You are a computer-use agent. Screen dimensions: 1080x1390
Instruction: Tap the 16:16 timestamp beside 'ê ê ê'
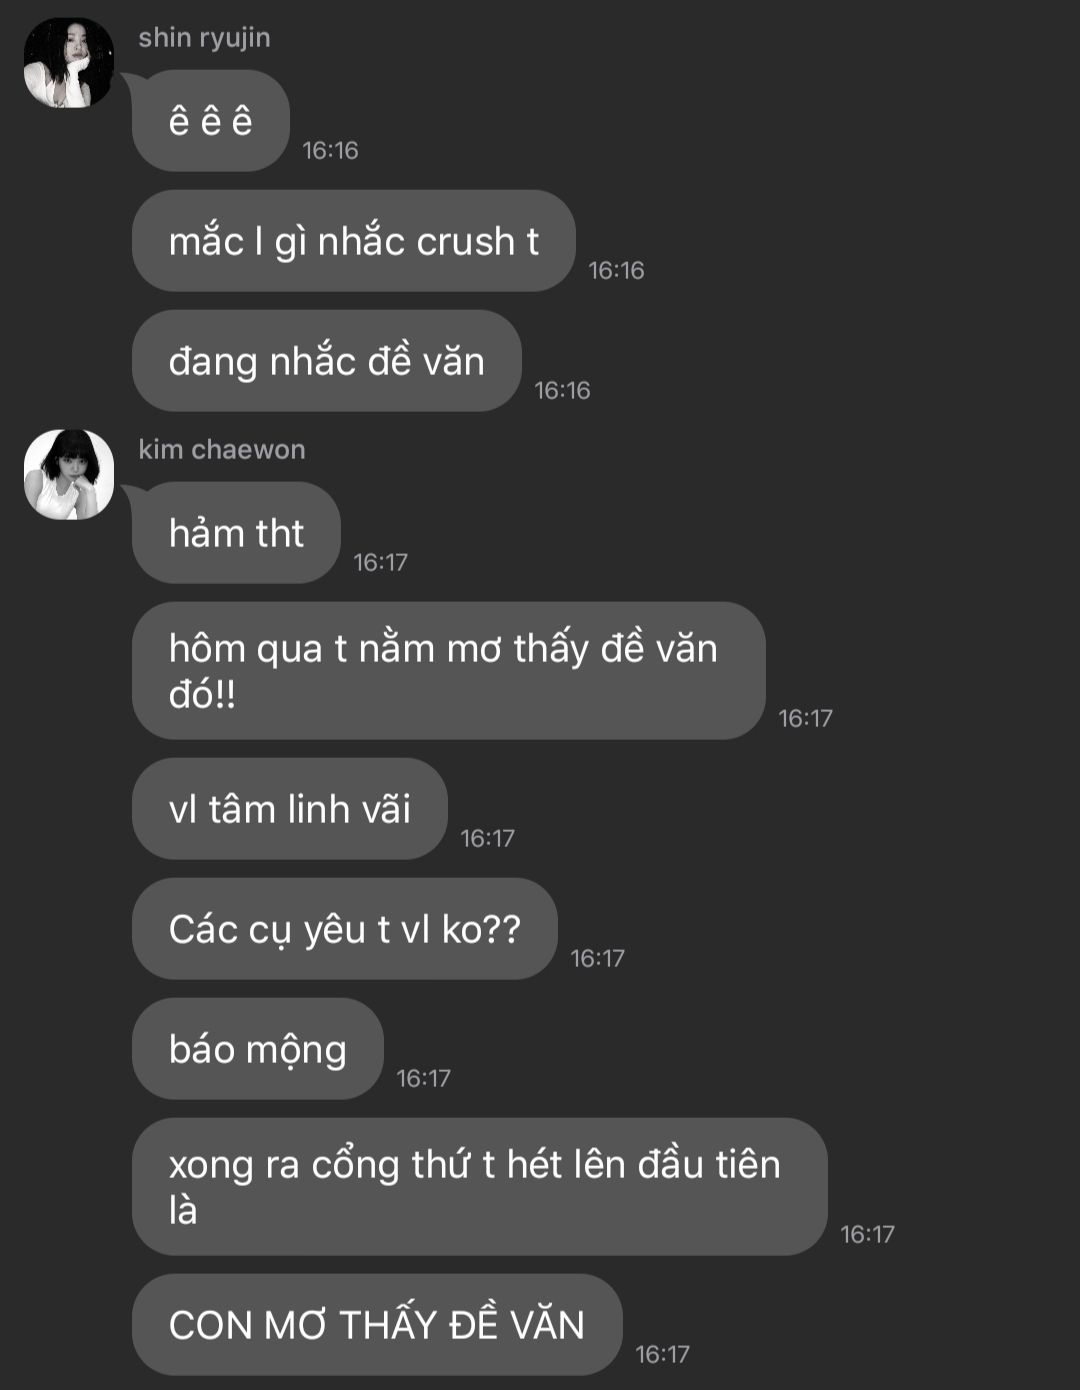pyautogui.click(x=330, y=151)
